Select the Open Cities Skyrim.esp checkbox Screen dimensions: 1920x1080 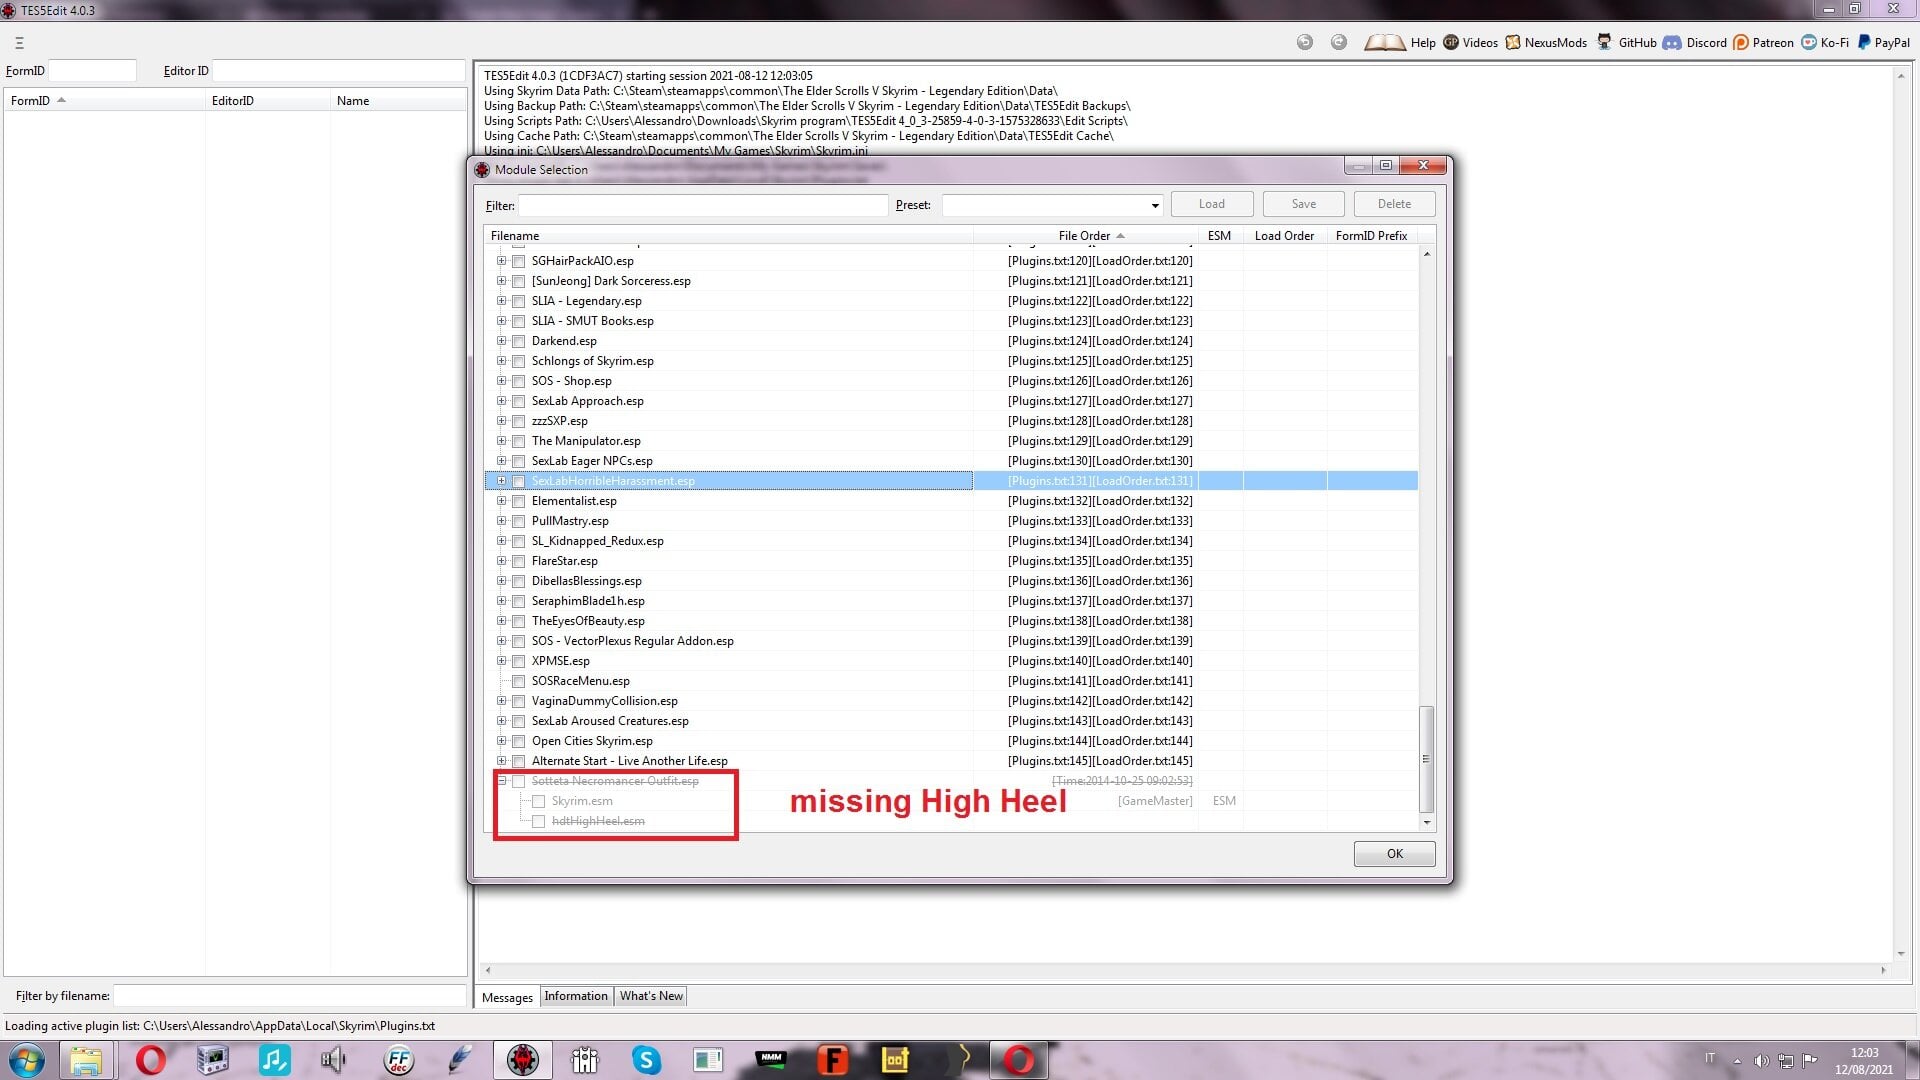click(x=518, y=741)
